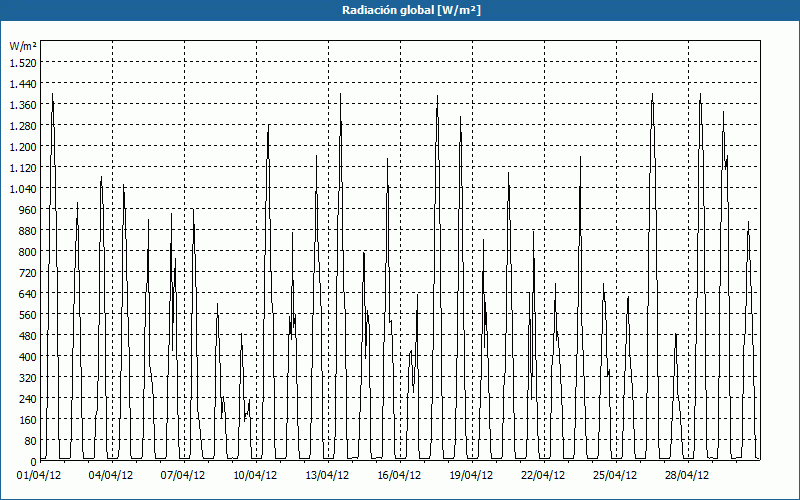Click the 19/04/12 date label
The width and height of the screenshot is (800, 500).
pos(471,475)
